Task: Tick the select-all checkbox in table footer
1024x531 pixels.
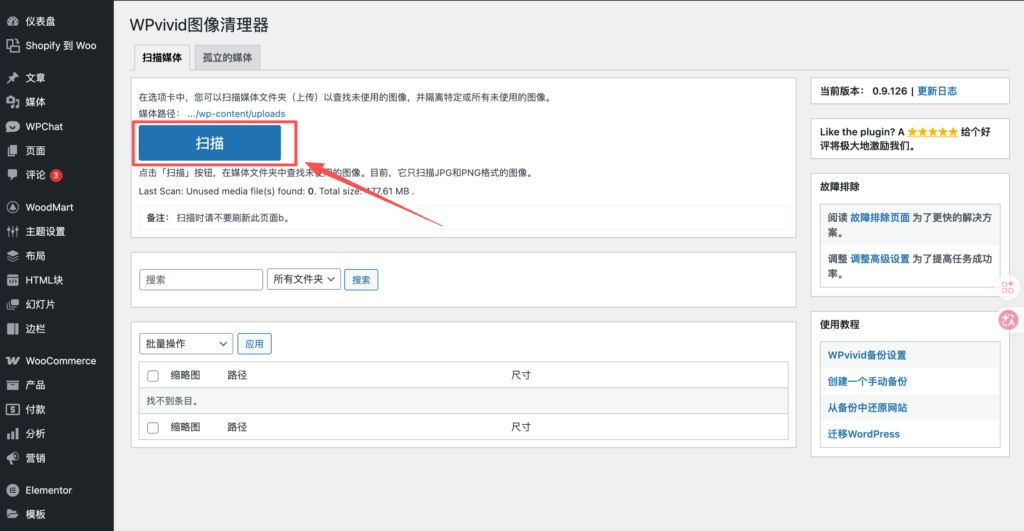Action: tap(153, 428)
